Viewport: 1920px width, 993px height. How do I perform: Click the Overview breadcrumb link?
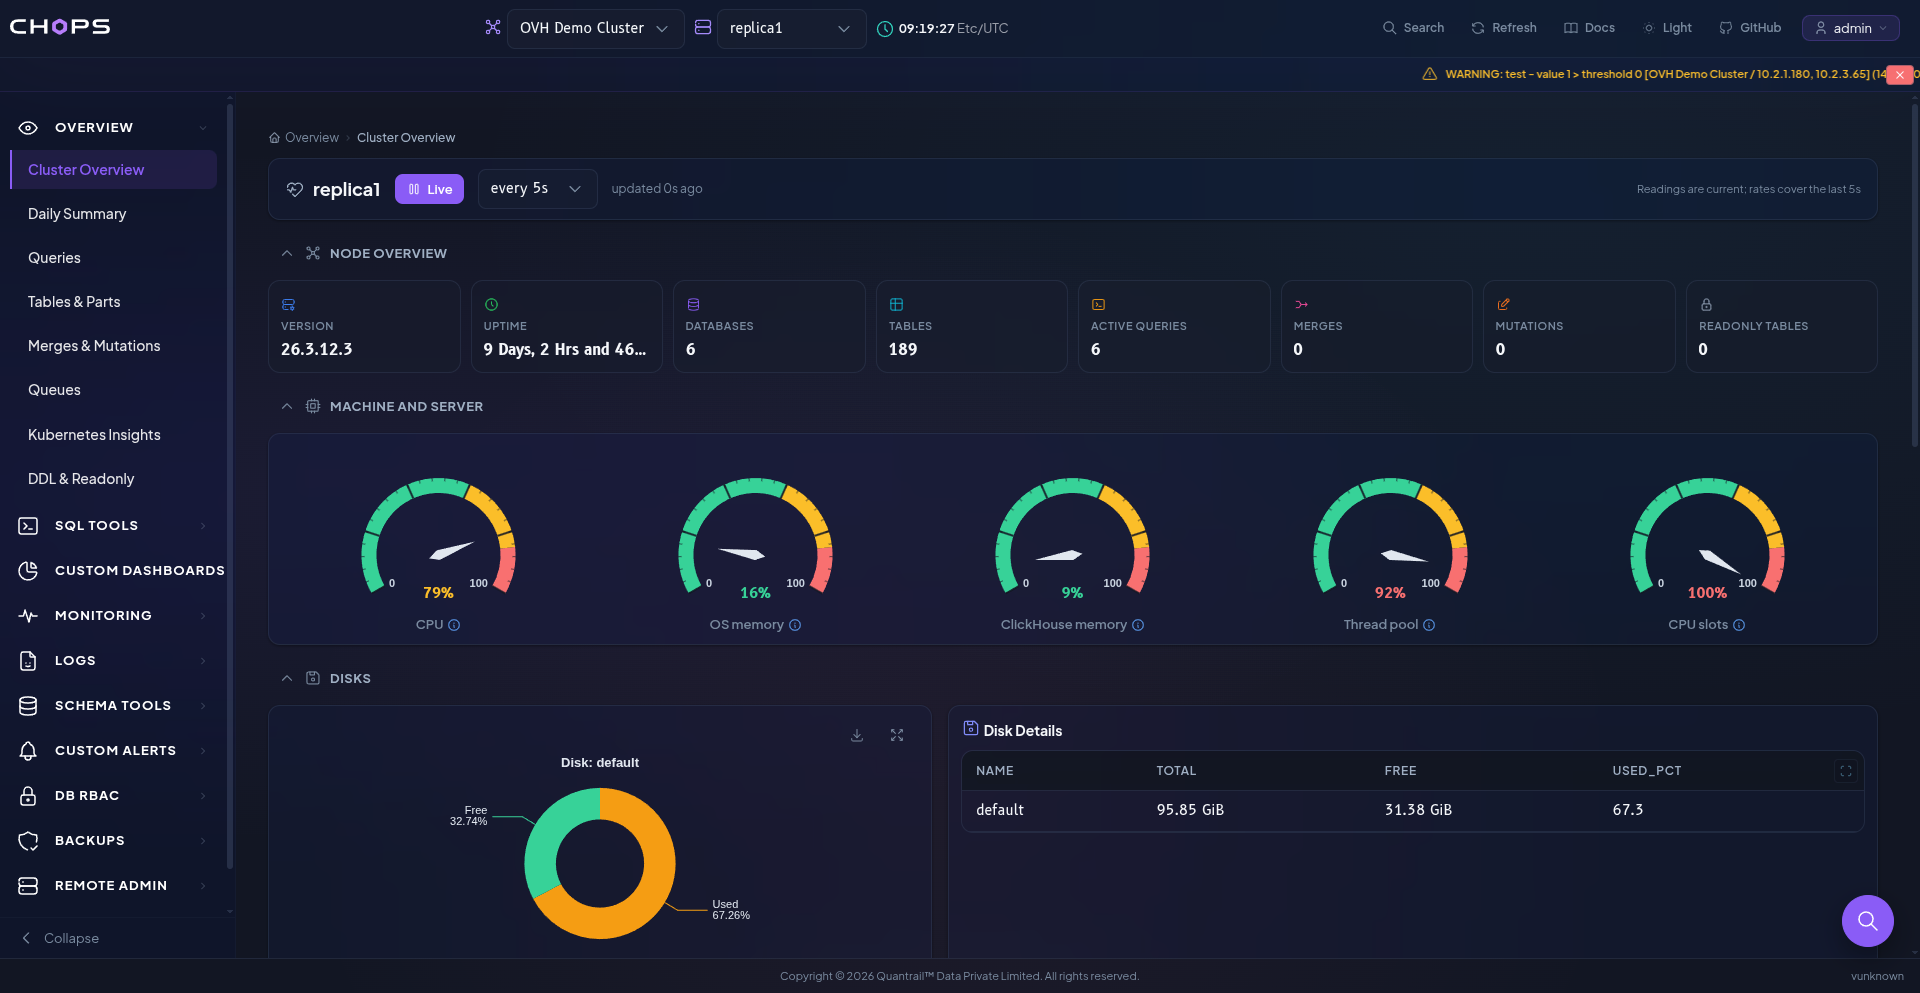(312, 138)
